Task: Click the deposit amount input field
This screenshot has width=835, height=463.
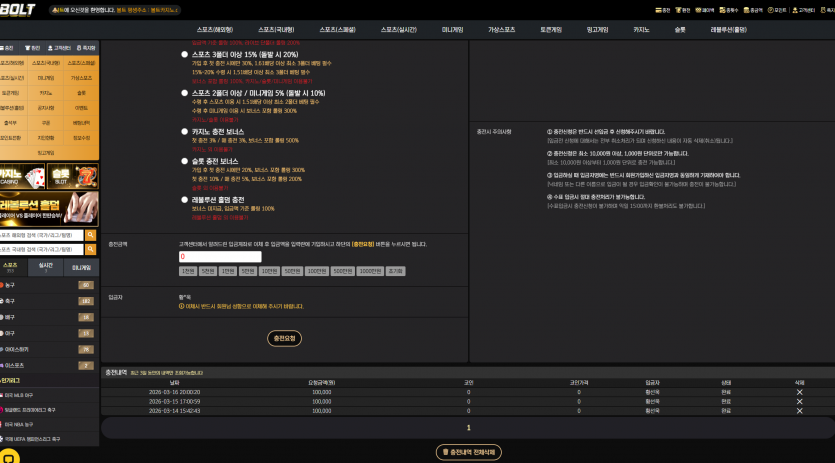Action: coord(220,256)
